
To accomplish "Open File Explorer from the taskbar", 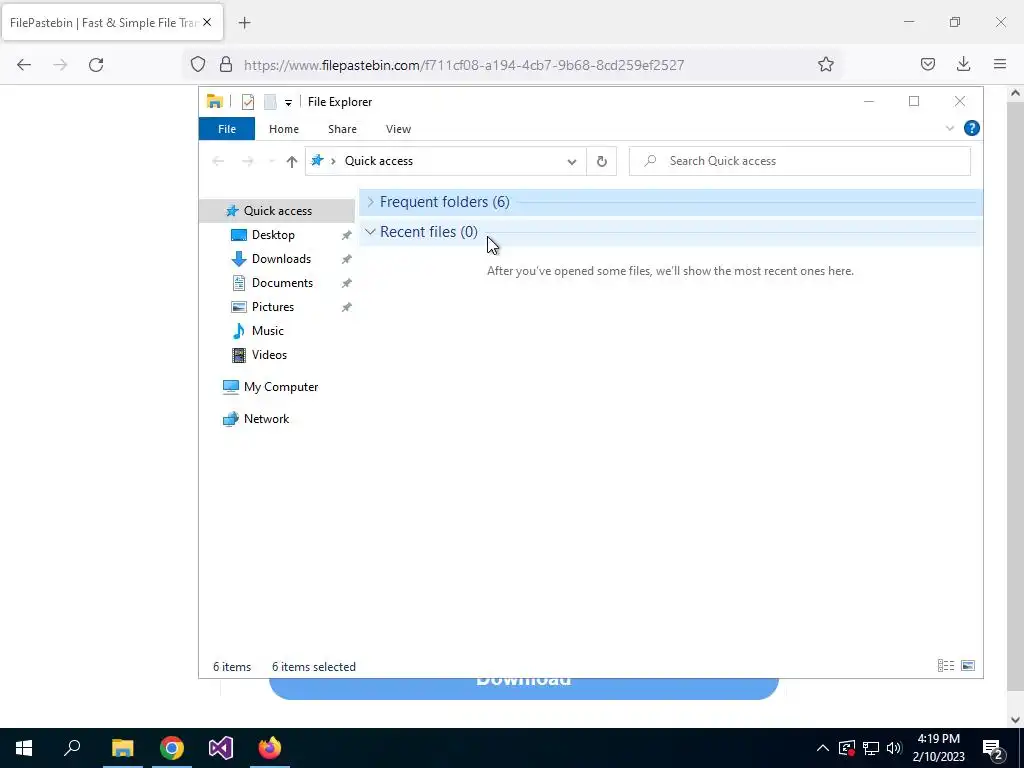I will [x=122, y=748].
